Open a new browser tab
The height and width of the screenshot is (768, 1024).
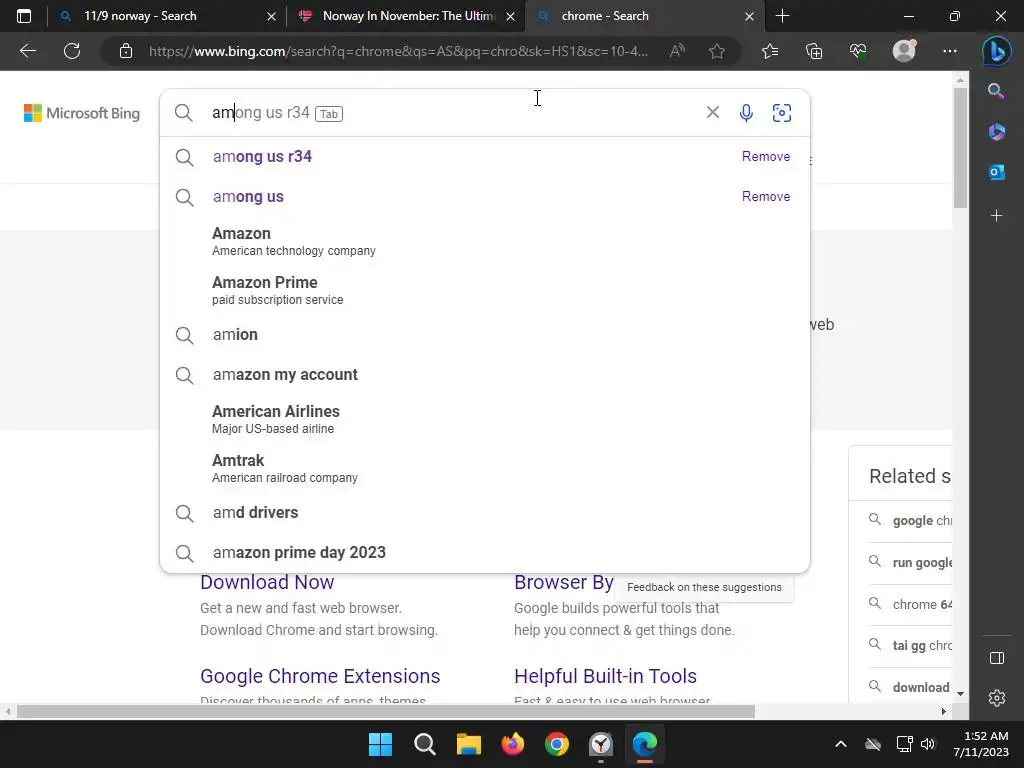[x=782, y=16]
